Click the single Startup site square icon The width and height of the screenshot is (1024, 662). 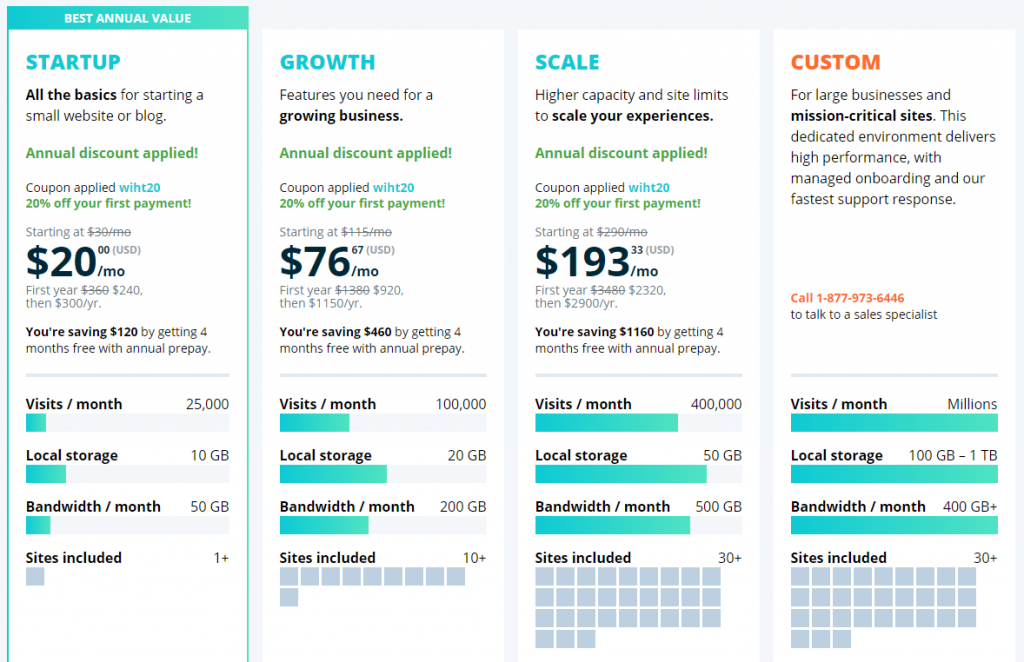point(35,576)
